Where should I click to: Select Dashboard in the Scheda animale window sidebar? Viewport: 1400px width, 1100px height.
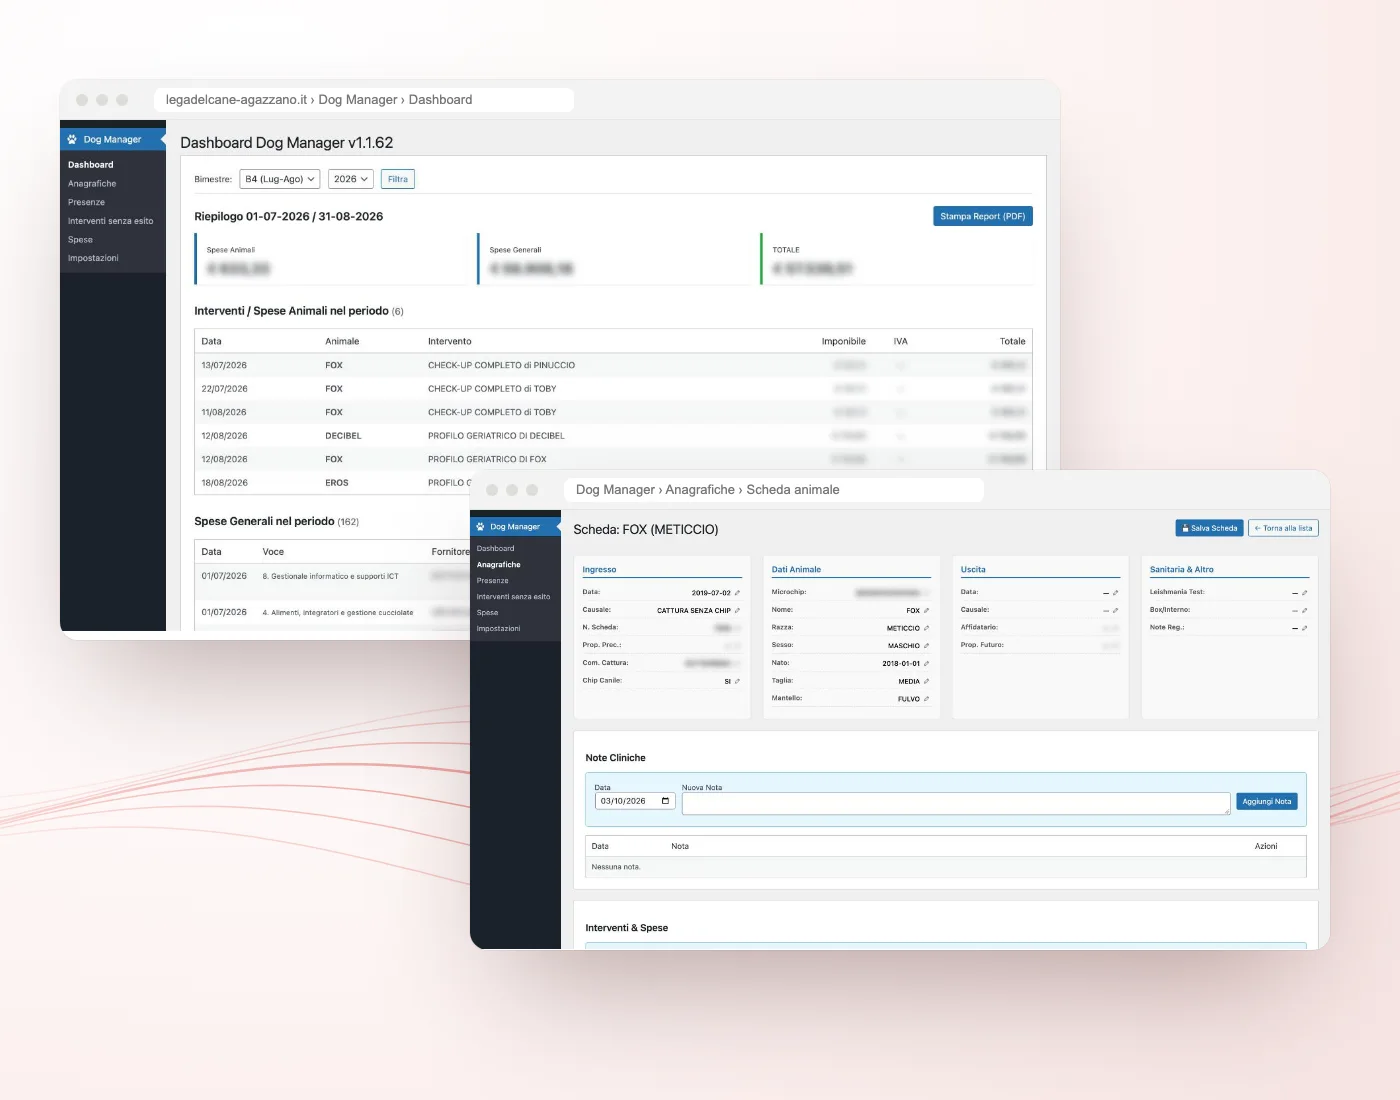pos(495,548)
